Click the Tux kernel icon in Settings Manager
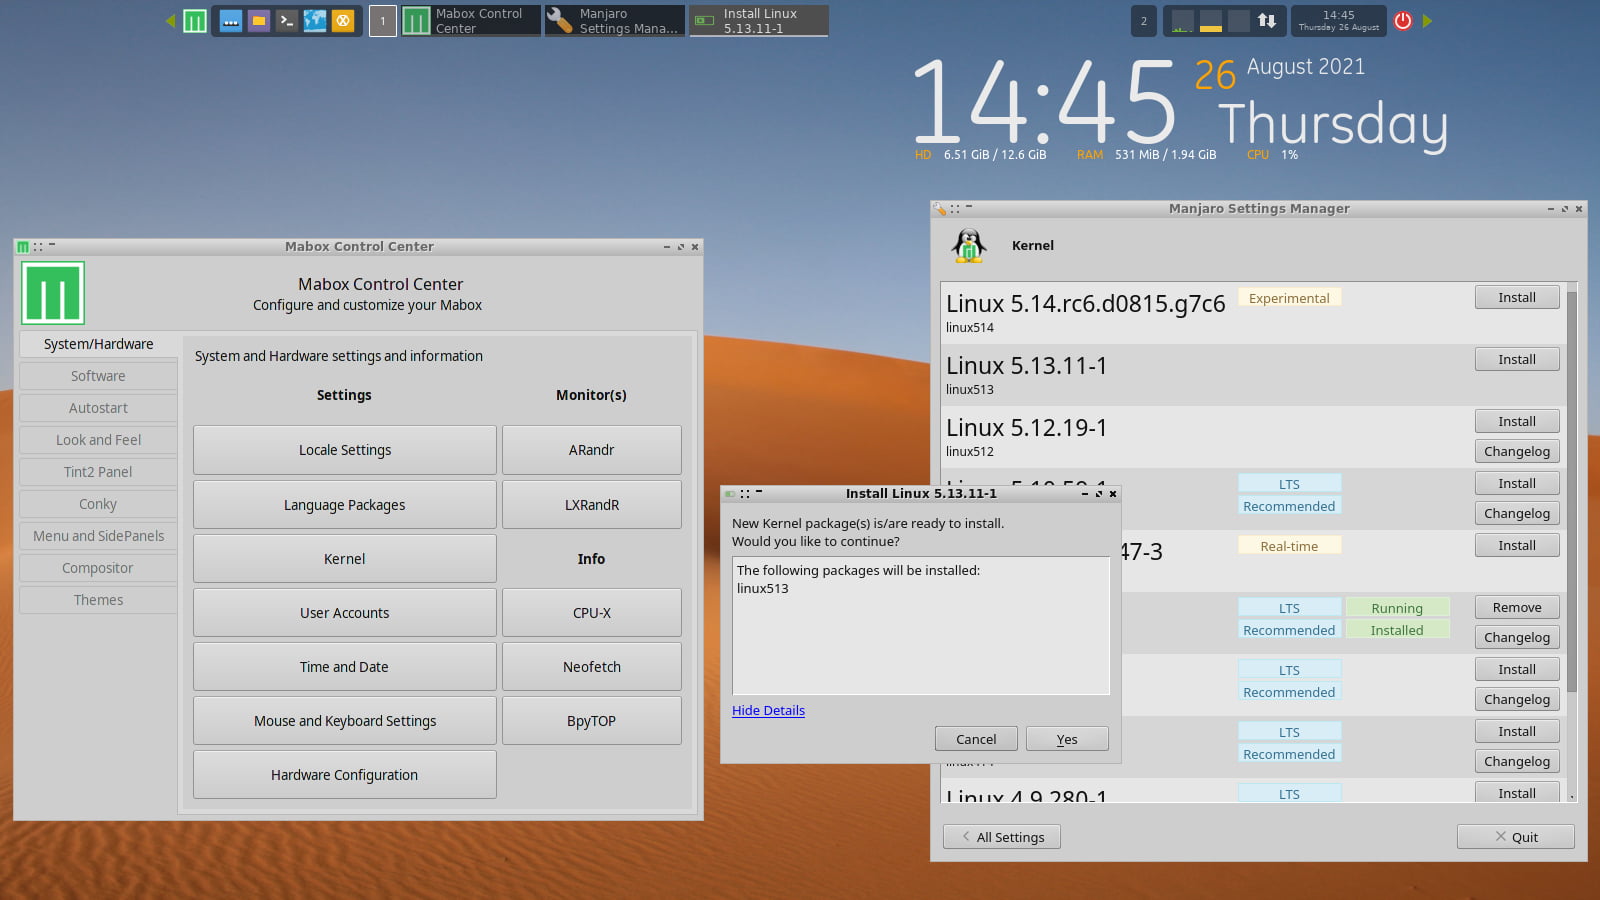The image size is (1600, 900). 968,246
